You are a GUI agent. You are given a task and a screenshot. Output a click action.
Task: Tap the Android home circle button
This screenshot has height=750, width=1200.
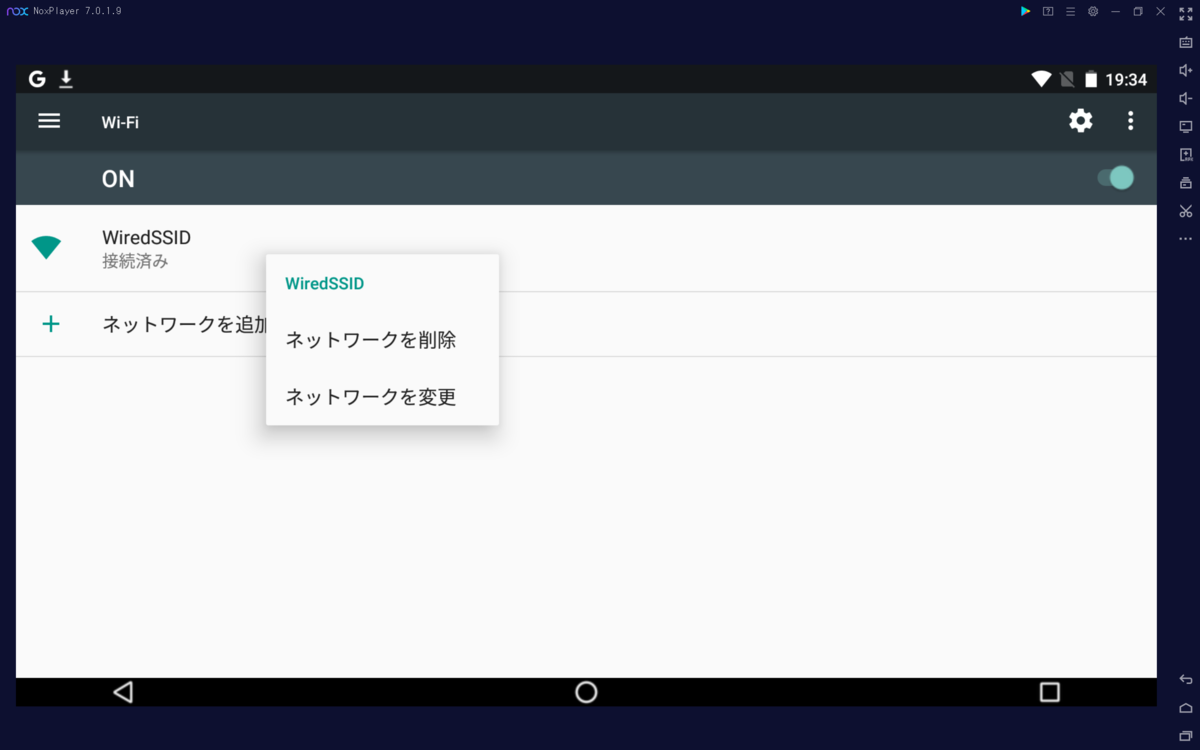tap(586, 692)
